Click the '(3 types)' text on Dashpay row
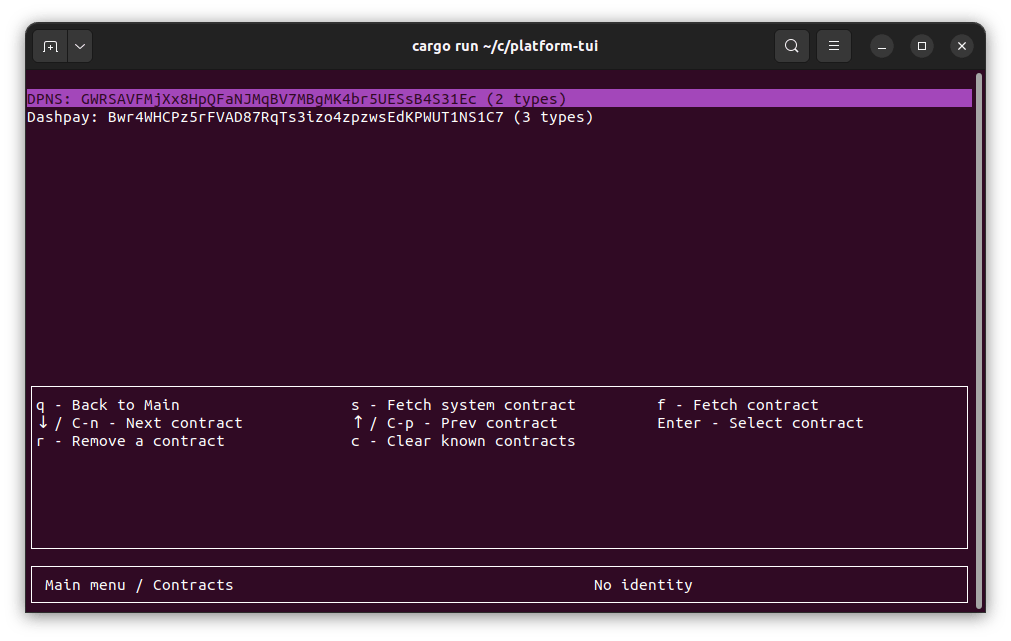The image size is (1011, 641). point(553,117)
